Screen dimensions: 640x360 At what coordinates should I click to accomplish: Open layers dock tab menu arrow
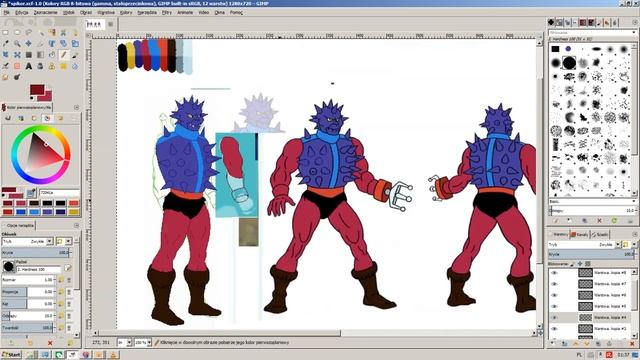pyautogui.click(x=634, y=234)
